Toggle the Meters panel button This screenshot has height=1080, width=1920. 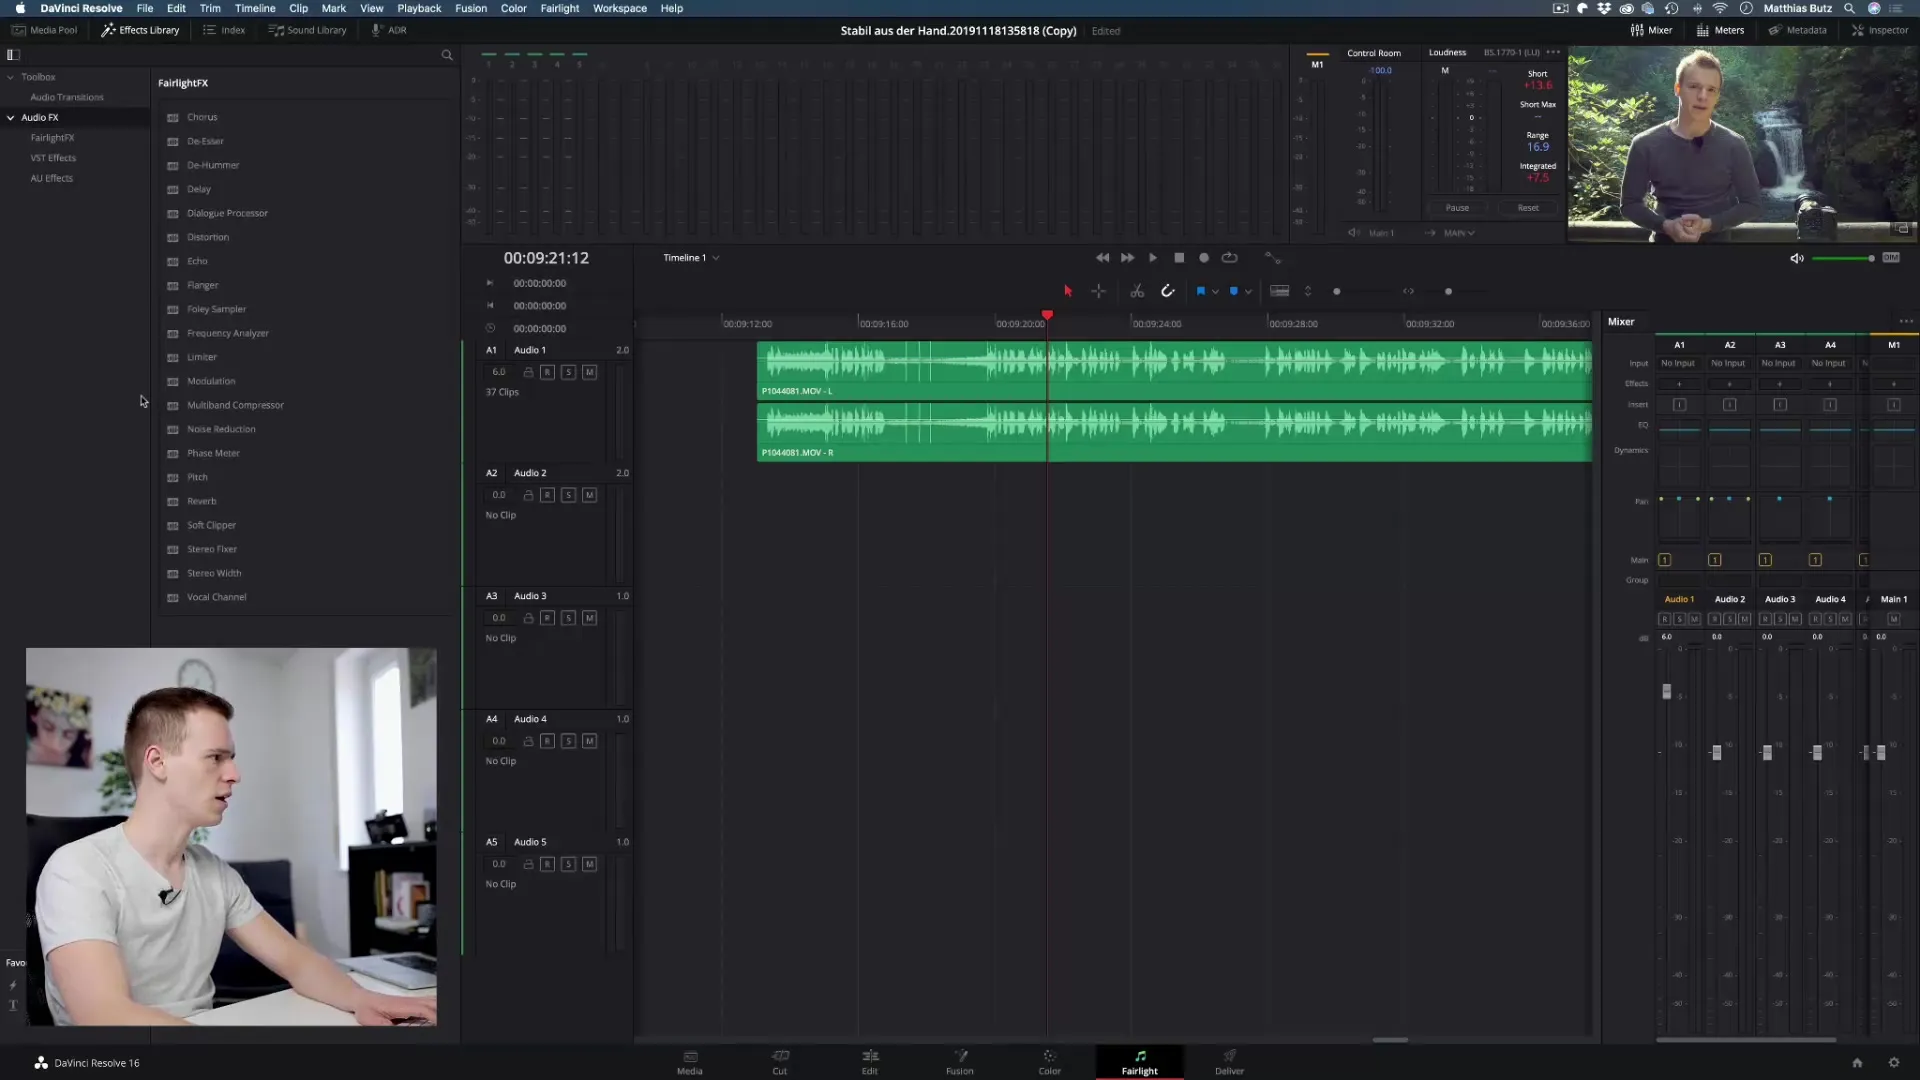(1720, 30)
